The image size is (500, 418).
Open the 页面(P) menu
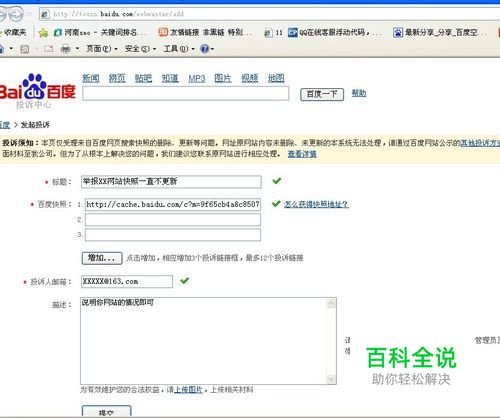point(102,49)
